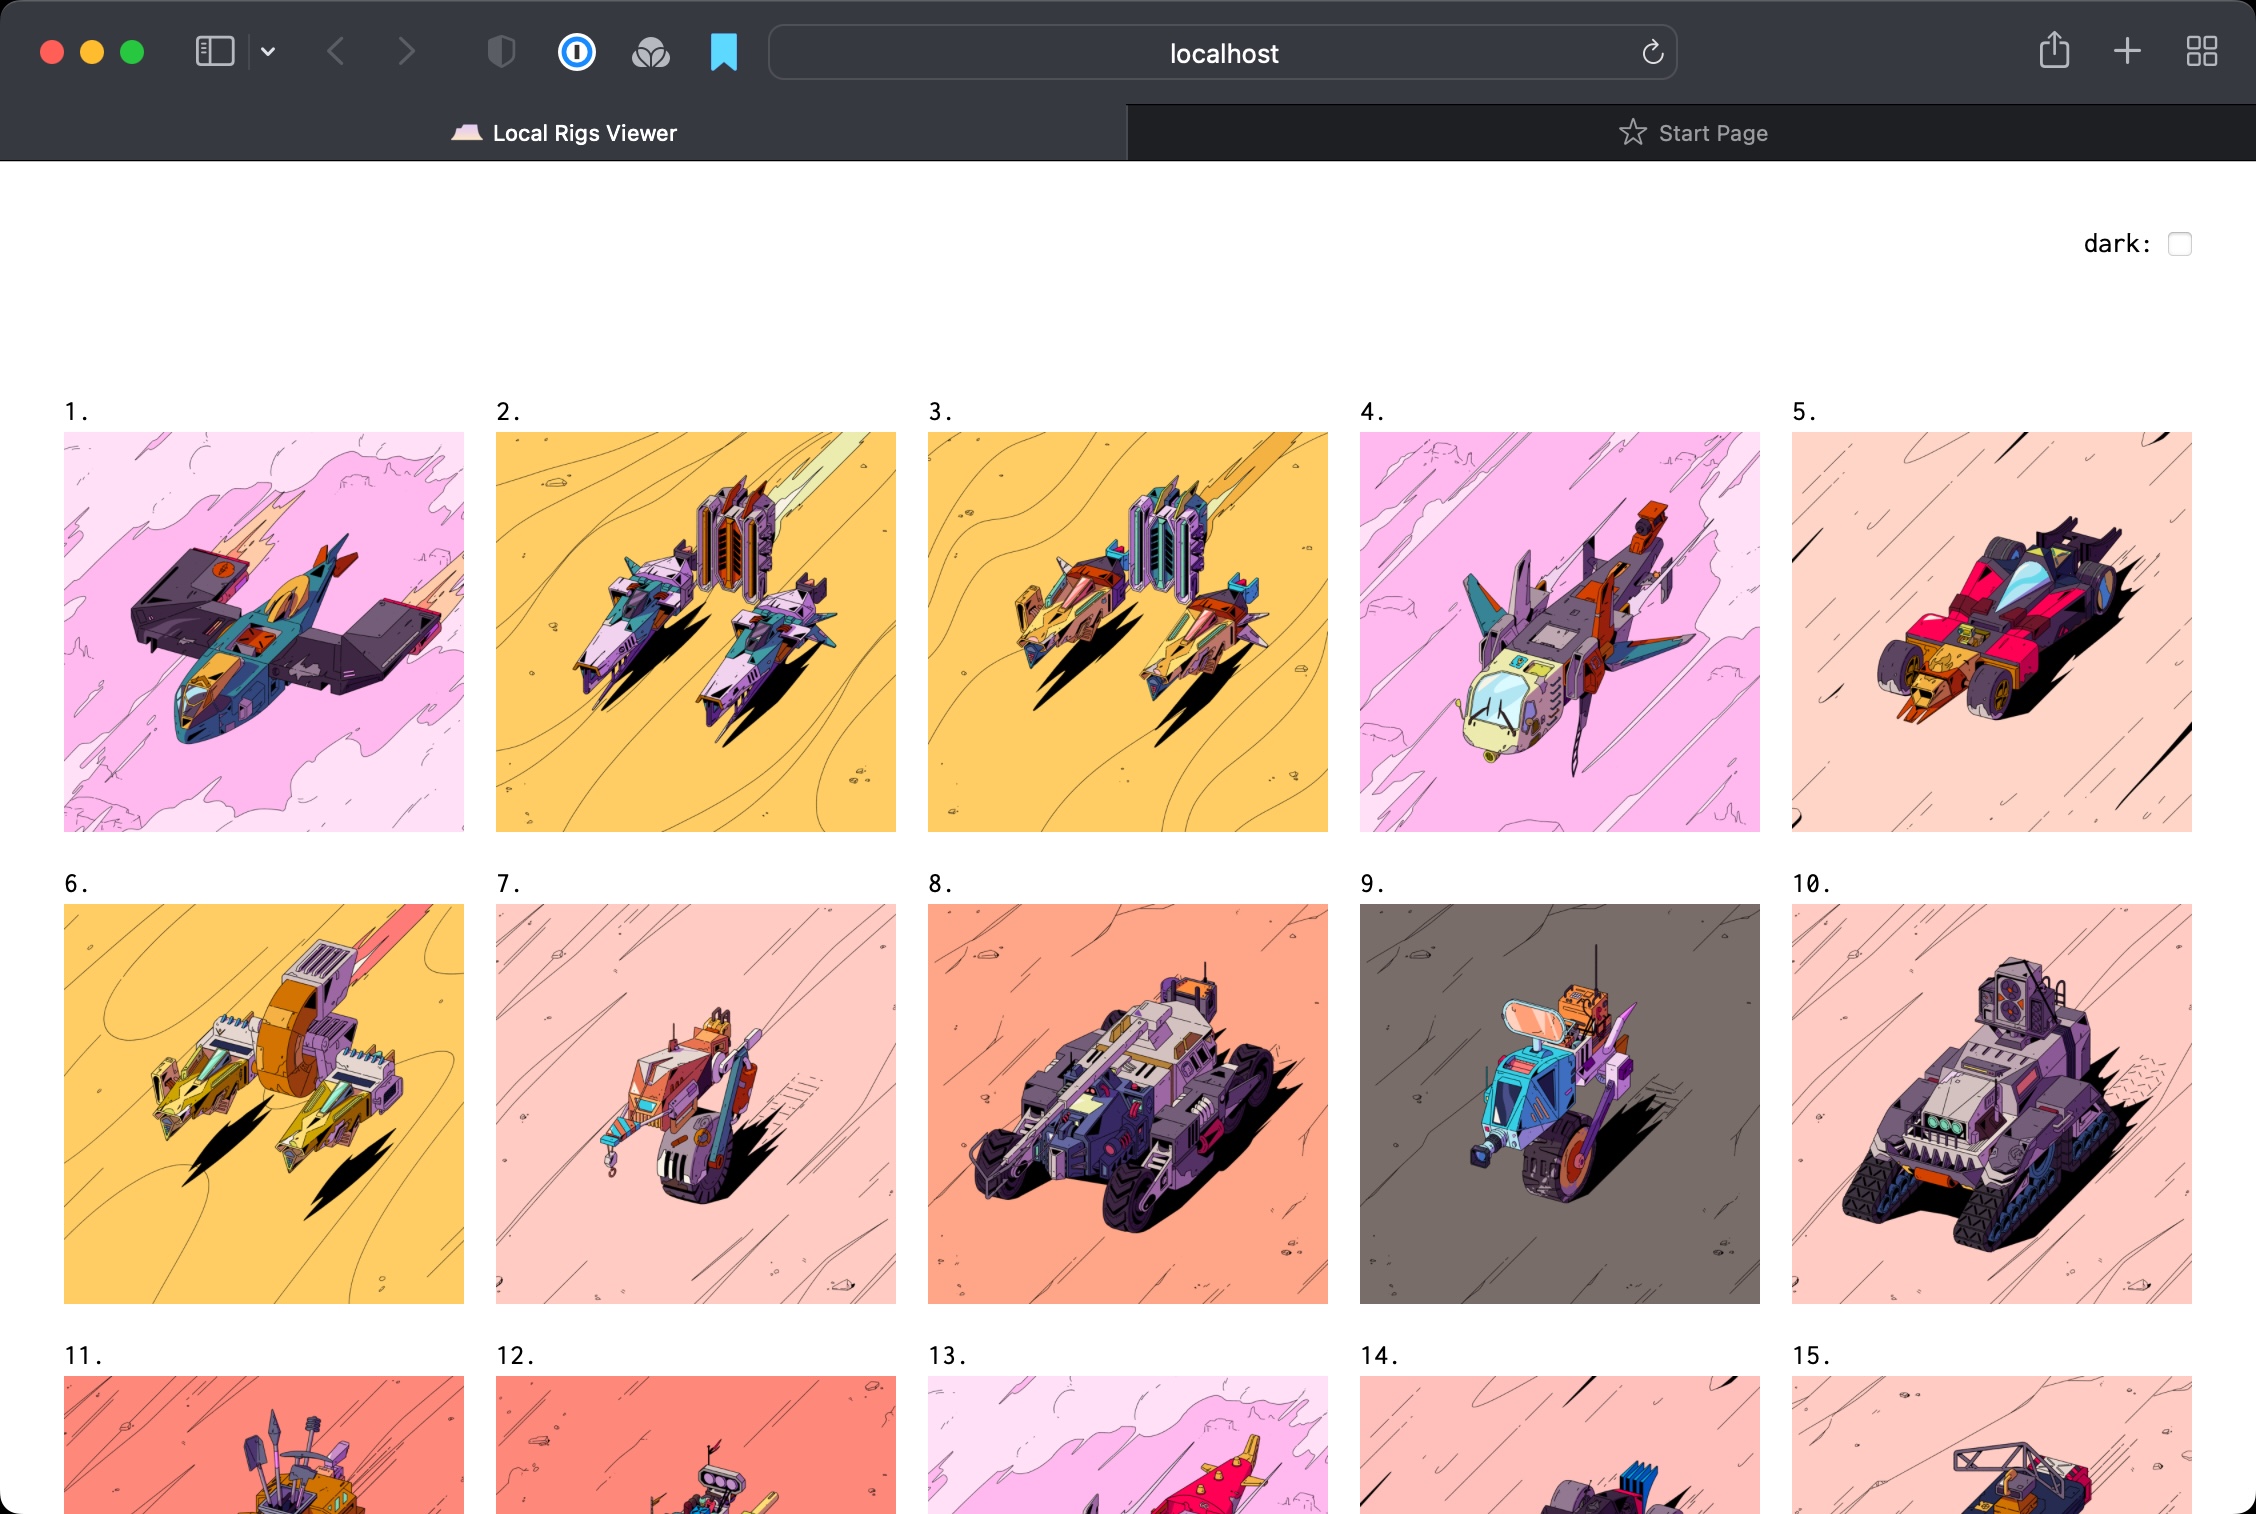Open the privacy report shield icon
Screen dimensions: 2256x1514
501,52
